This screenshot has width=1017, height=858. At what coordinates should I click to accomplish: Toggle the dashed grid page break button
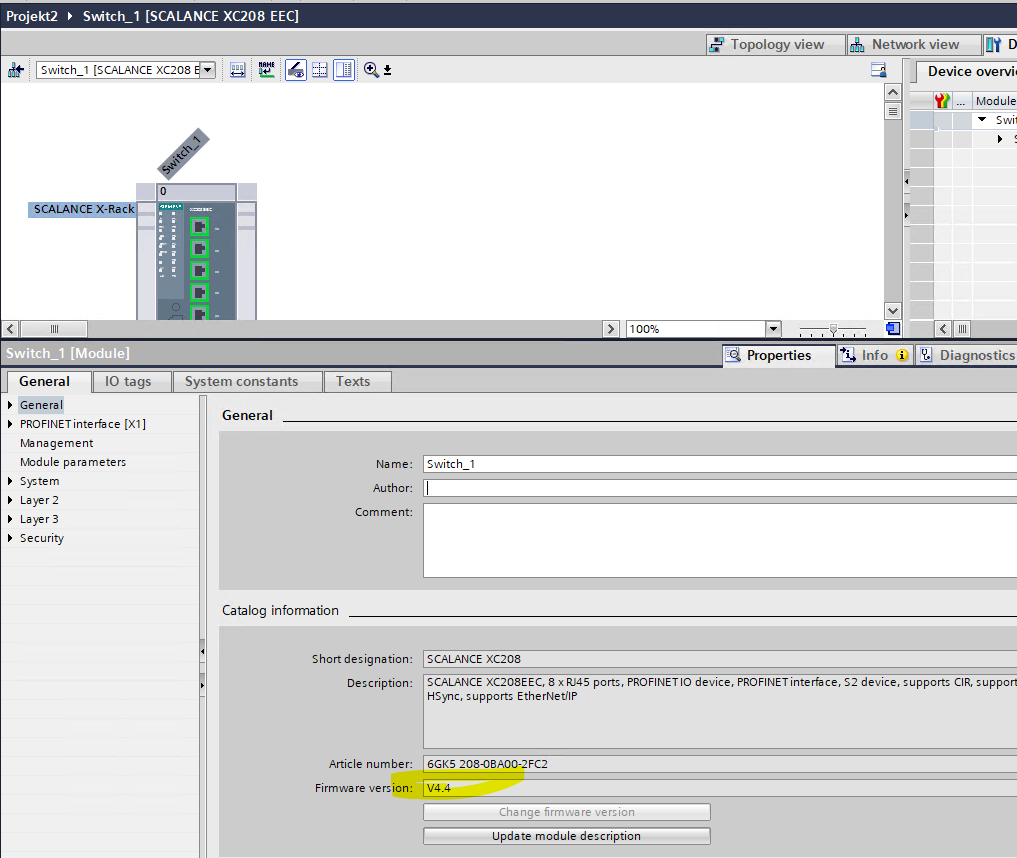click(x=320, y=70)
